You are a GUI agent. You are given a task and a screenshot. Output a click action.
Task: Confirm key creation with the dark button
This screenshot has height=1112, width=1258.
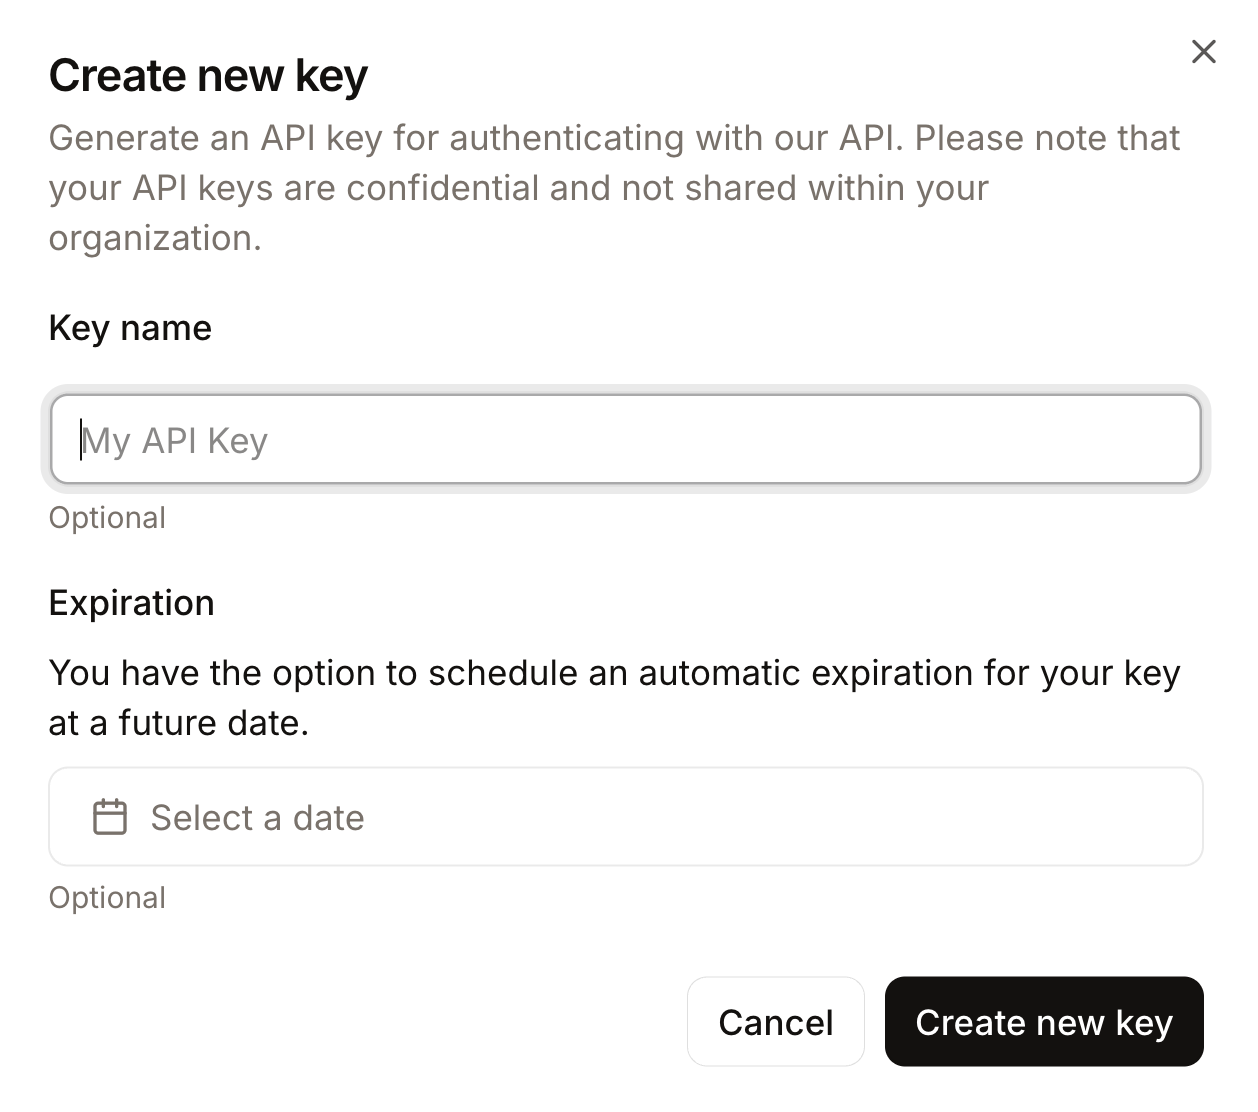pyautogui.click(x=1044, y=1021)
